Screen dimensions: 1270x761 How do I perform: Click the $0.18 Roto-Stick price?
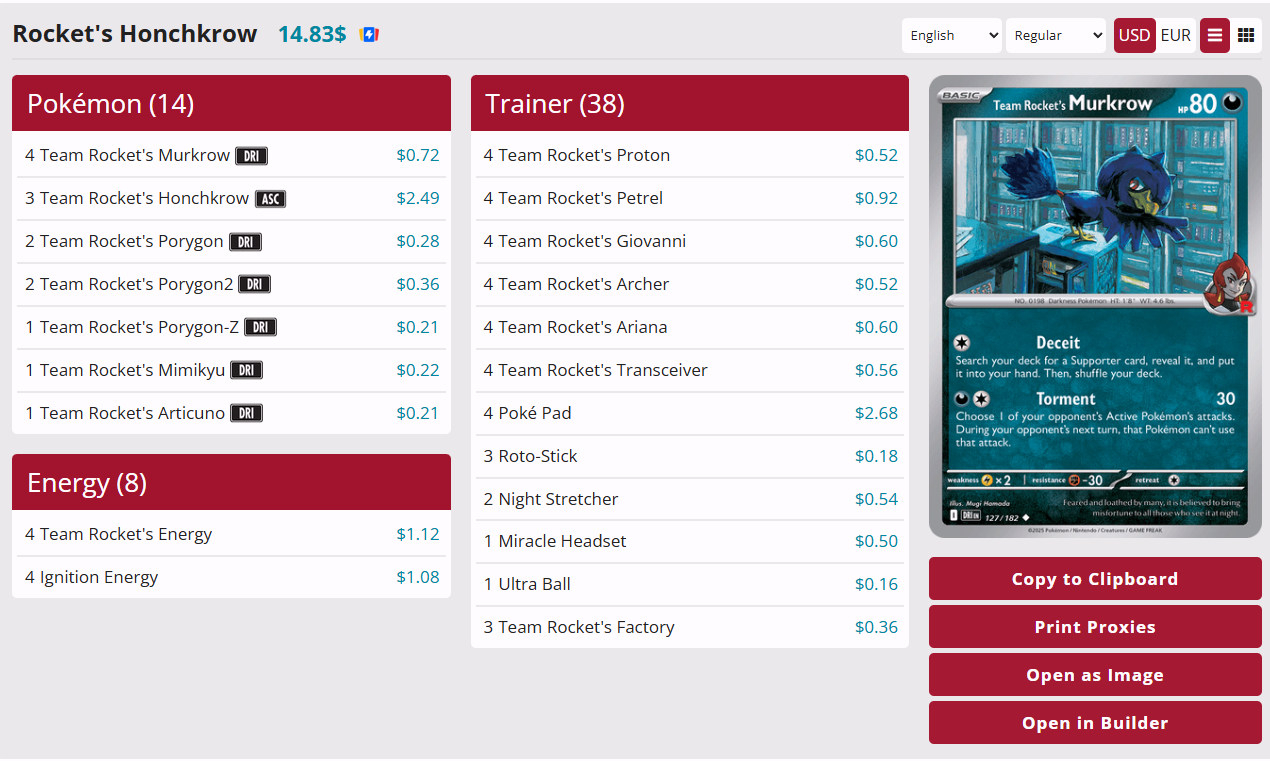[x=876, y=457]
